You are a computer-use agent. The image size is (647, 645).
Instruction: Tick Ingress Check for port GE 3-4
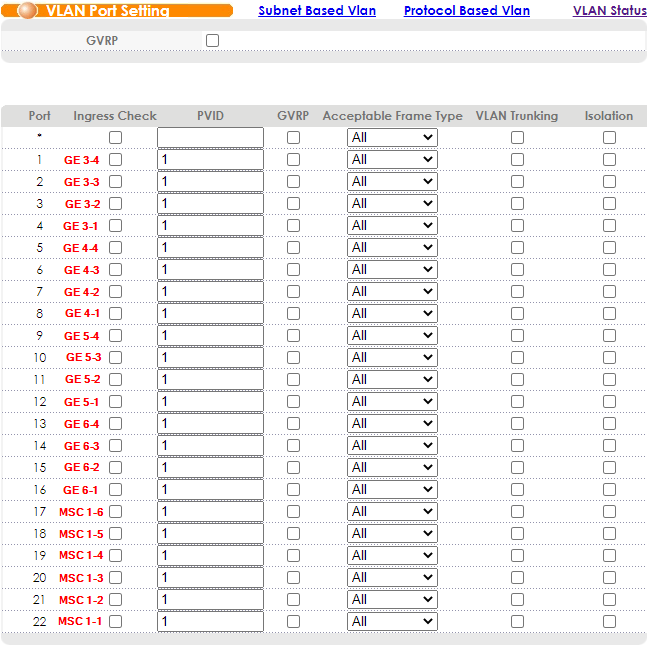click(x=115, y=160)
